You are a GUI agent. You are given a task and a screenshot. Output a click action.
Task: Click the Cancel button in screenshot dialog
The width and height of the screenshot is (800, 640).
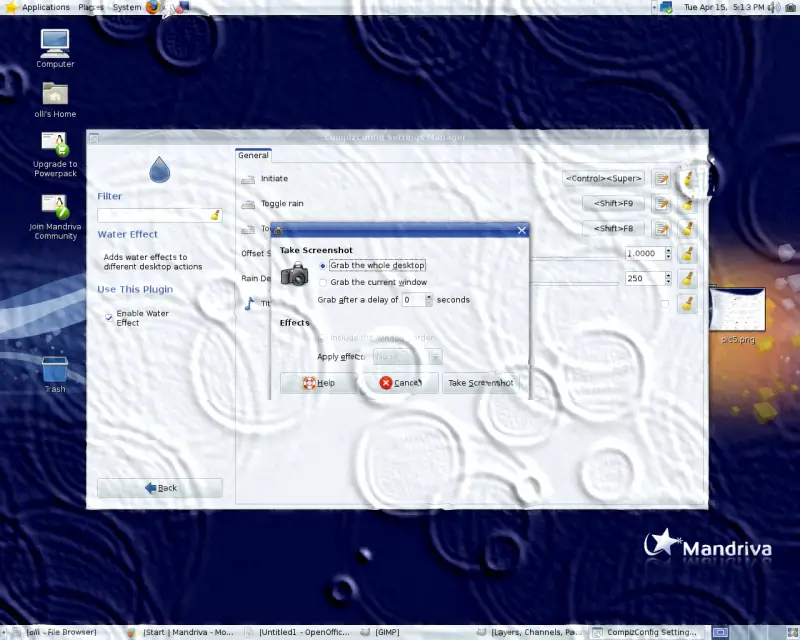(x=401, y=383)
